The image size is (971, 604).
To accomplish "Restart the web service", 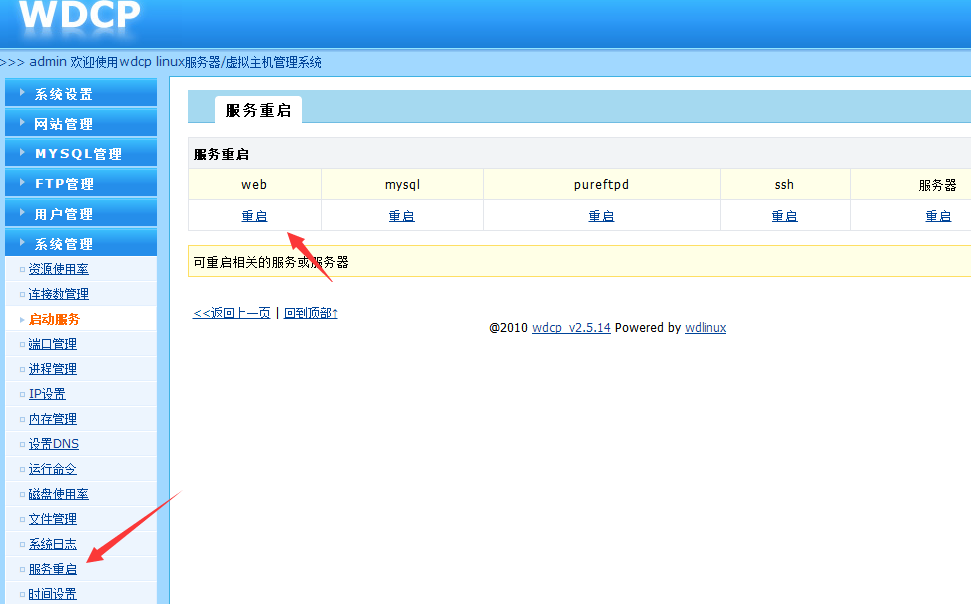I will pos(255,216).
